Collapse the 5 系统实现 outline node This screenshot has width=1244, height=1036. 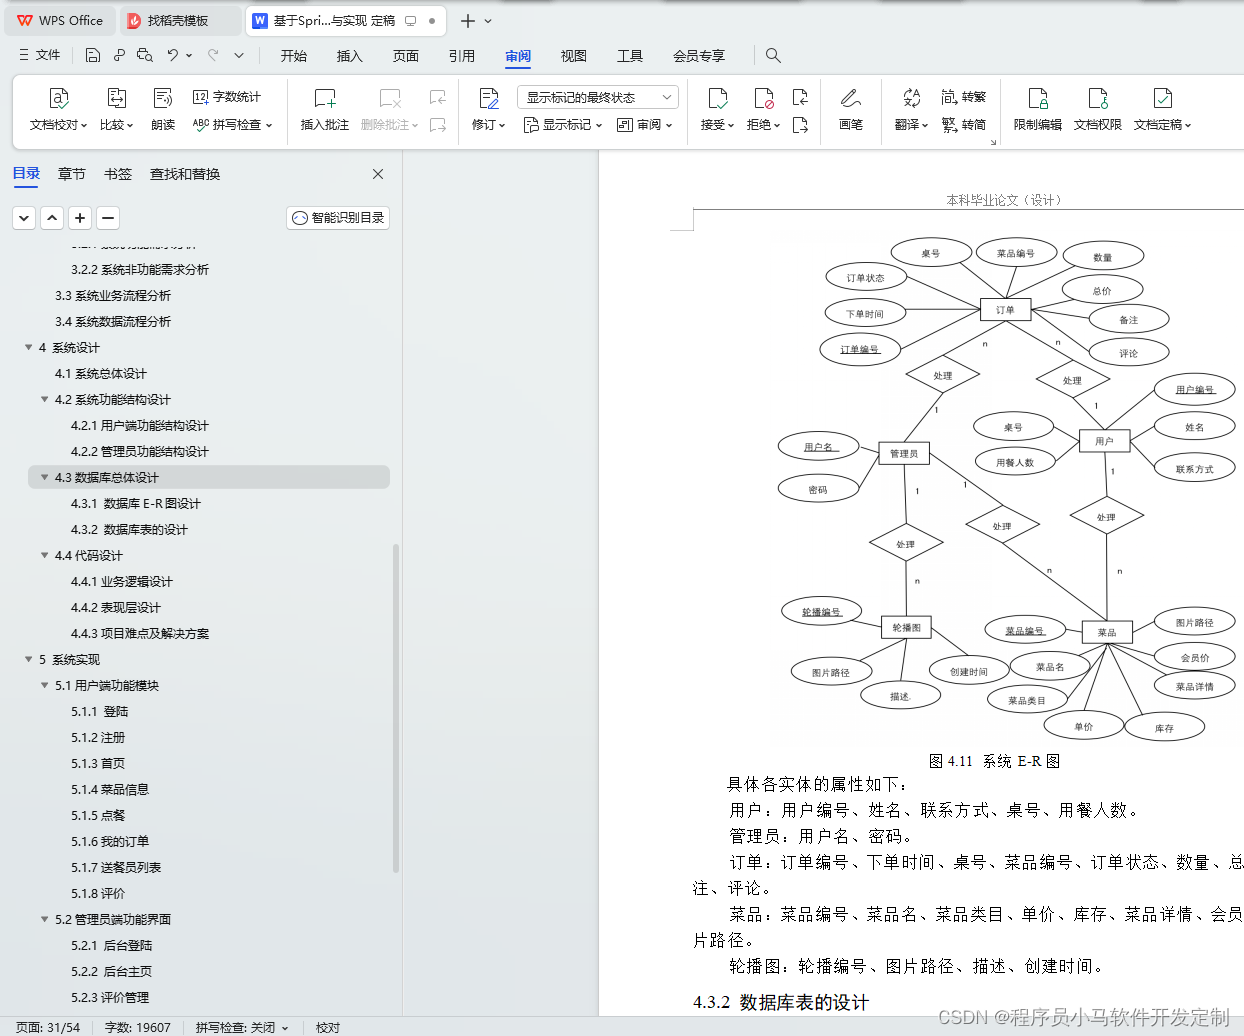(28, 659)
